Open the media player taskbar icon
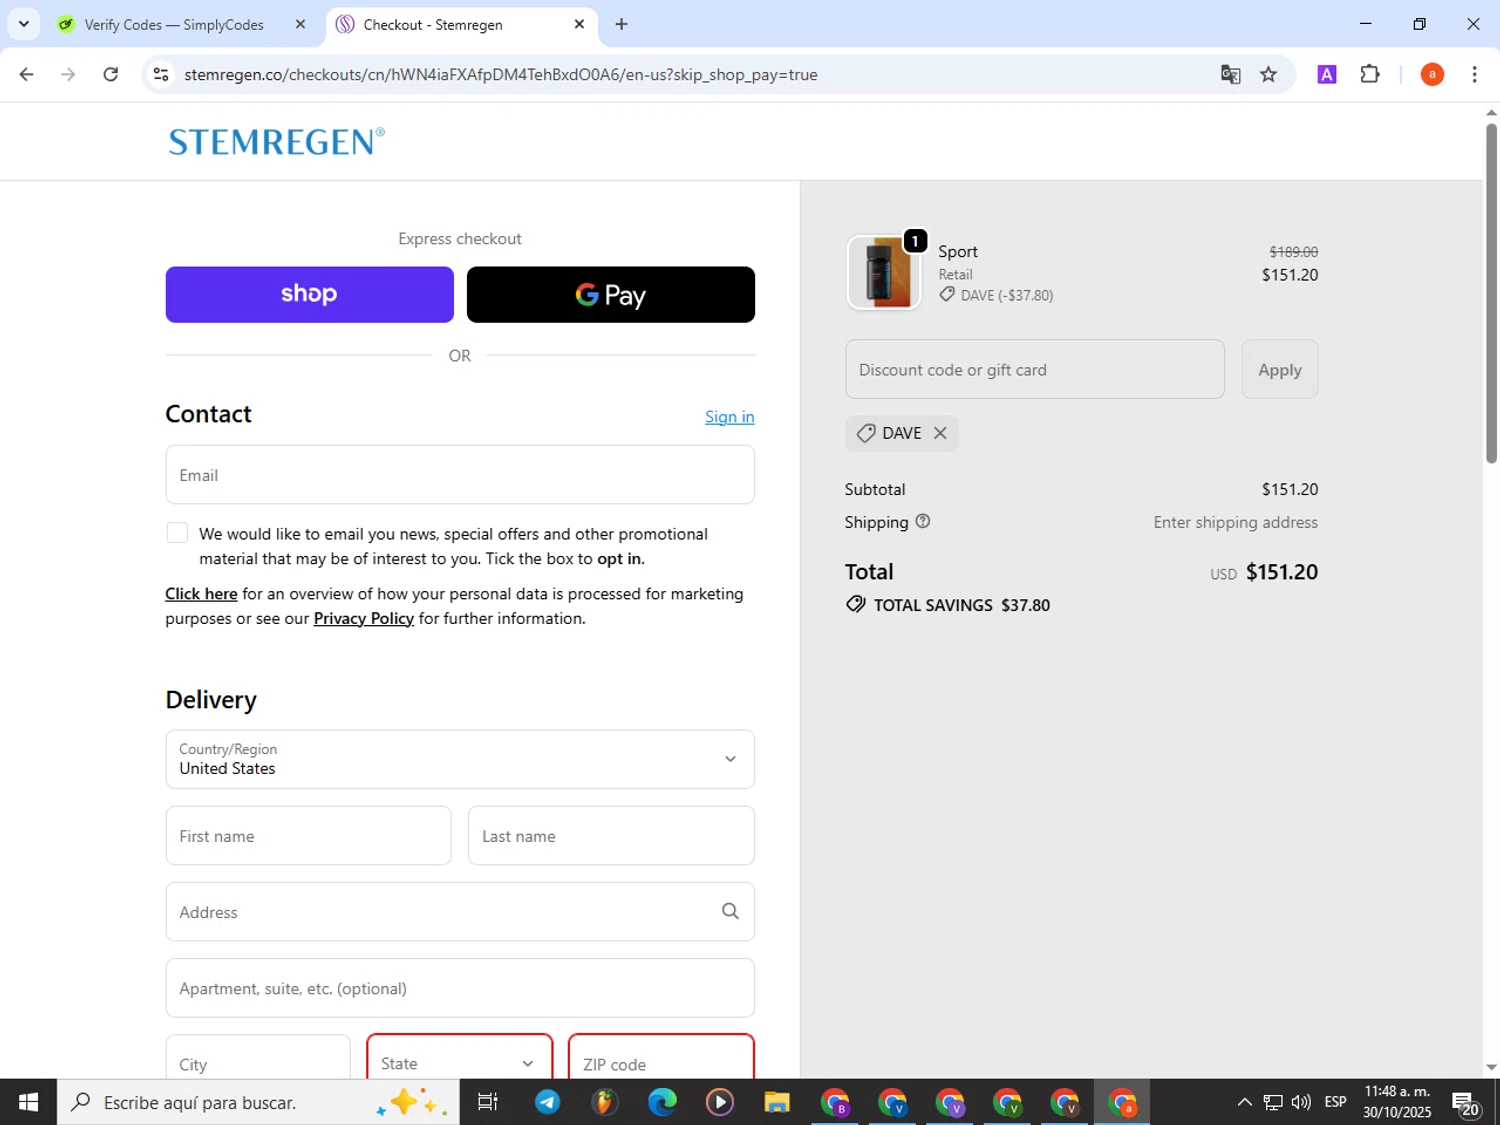The image size is (1500, 1125). click(719, 1102)
